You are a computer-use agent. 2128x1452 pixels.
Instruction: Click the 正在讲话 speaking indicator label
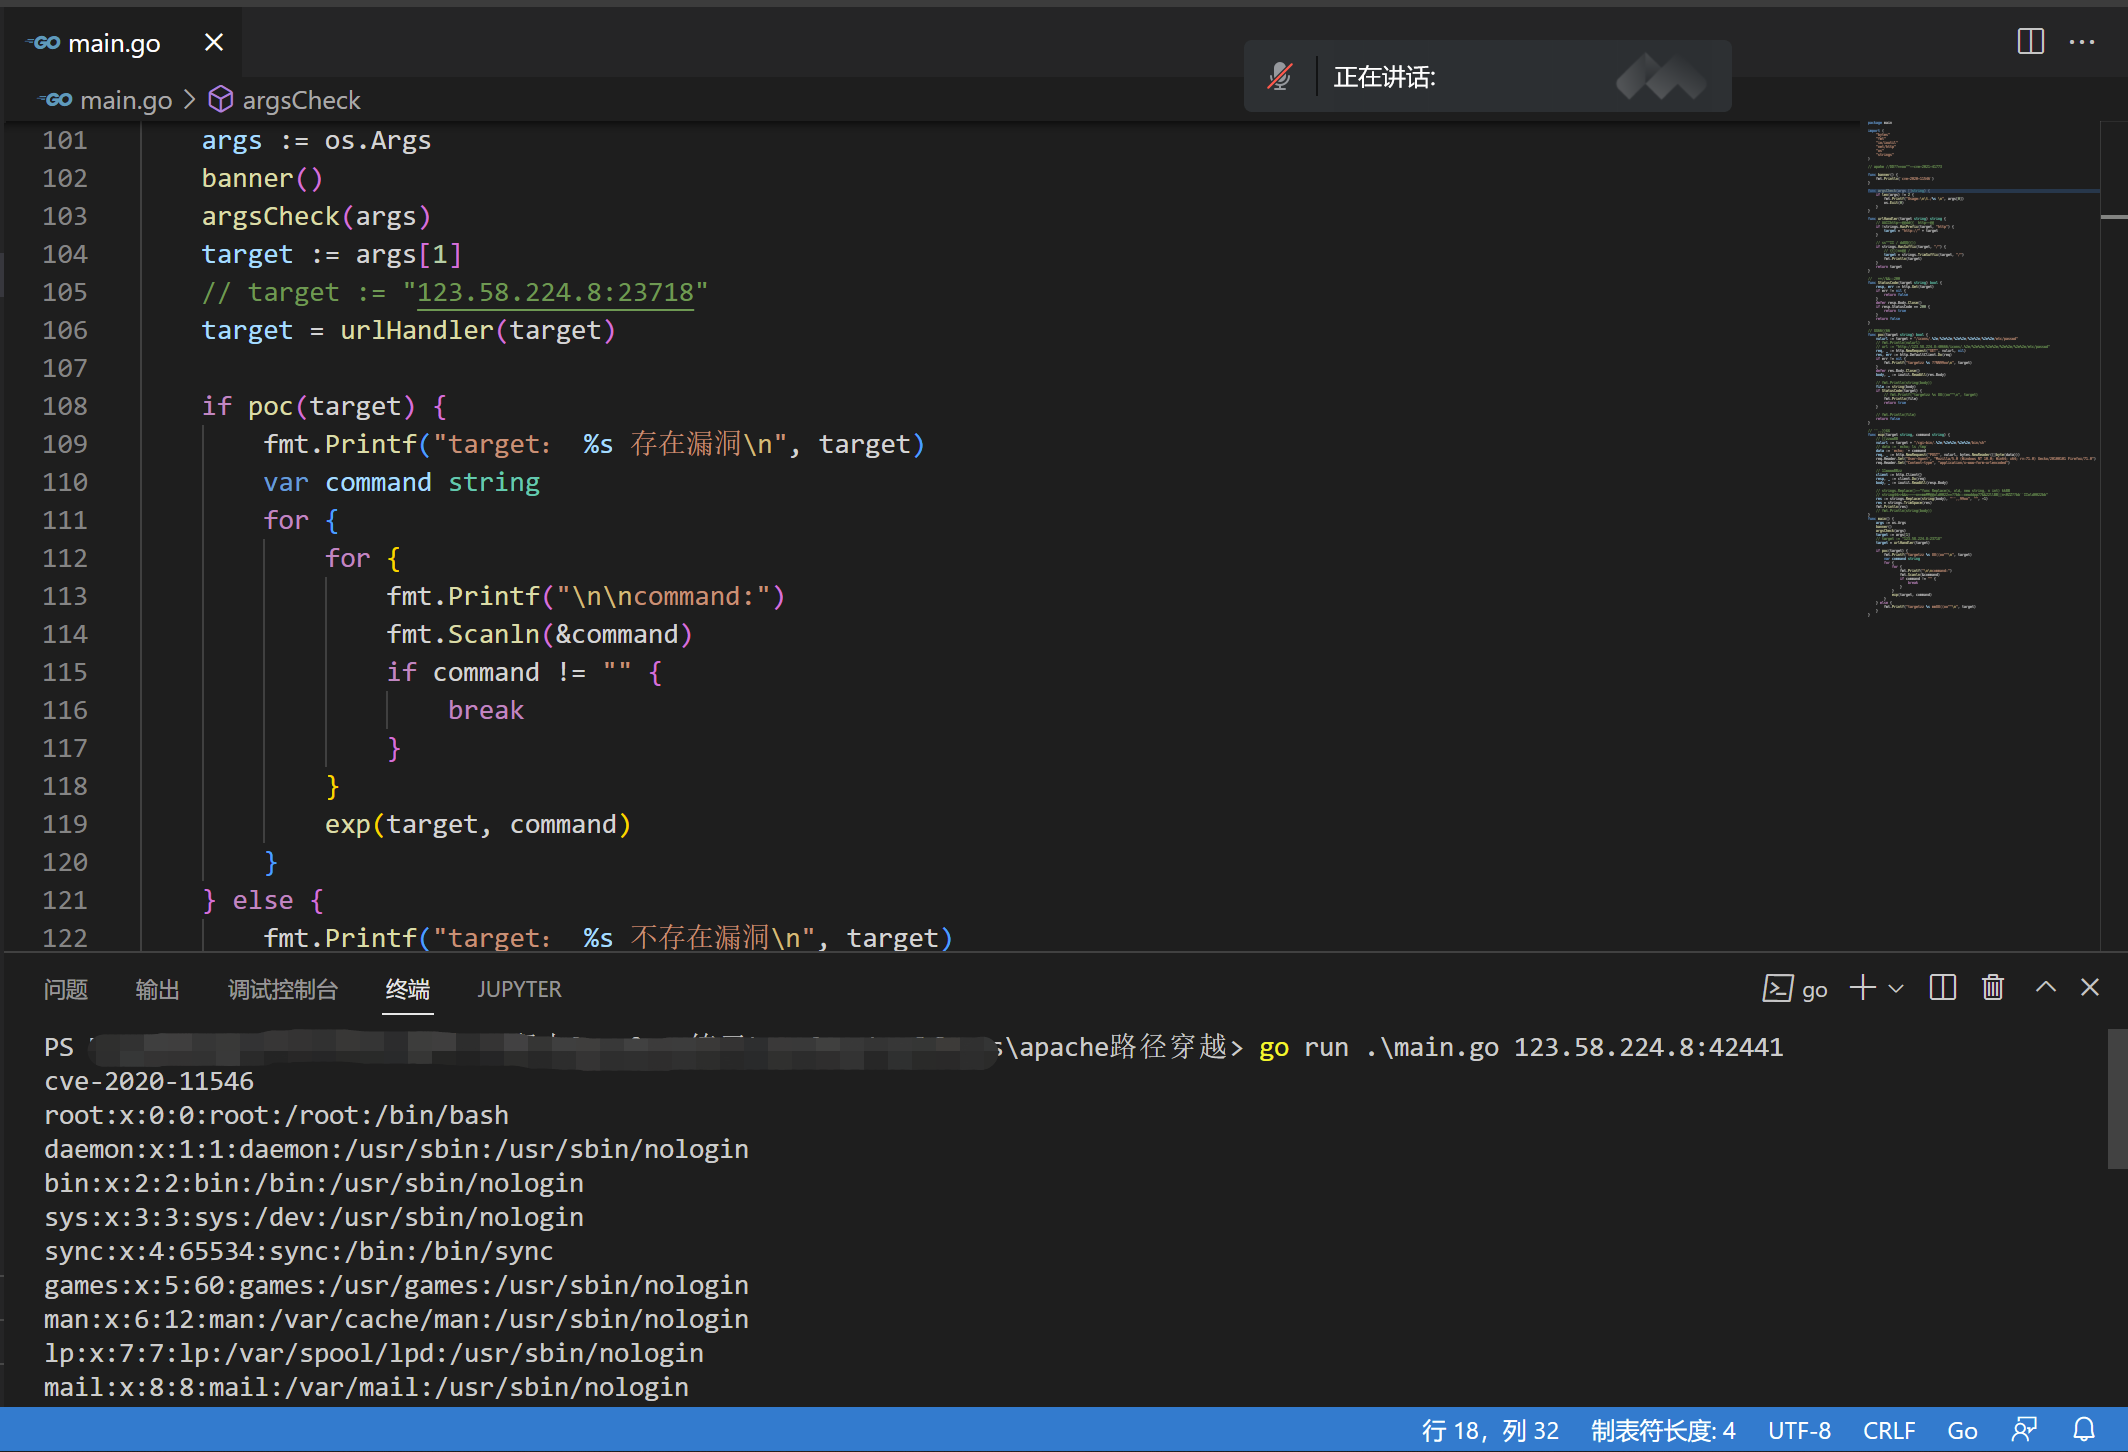pyautogui.click(x=1385, y=77)
